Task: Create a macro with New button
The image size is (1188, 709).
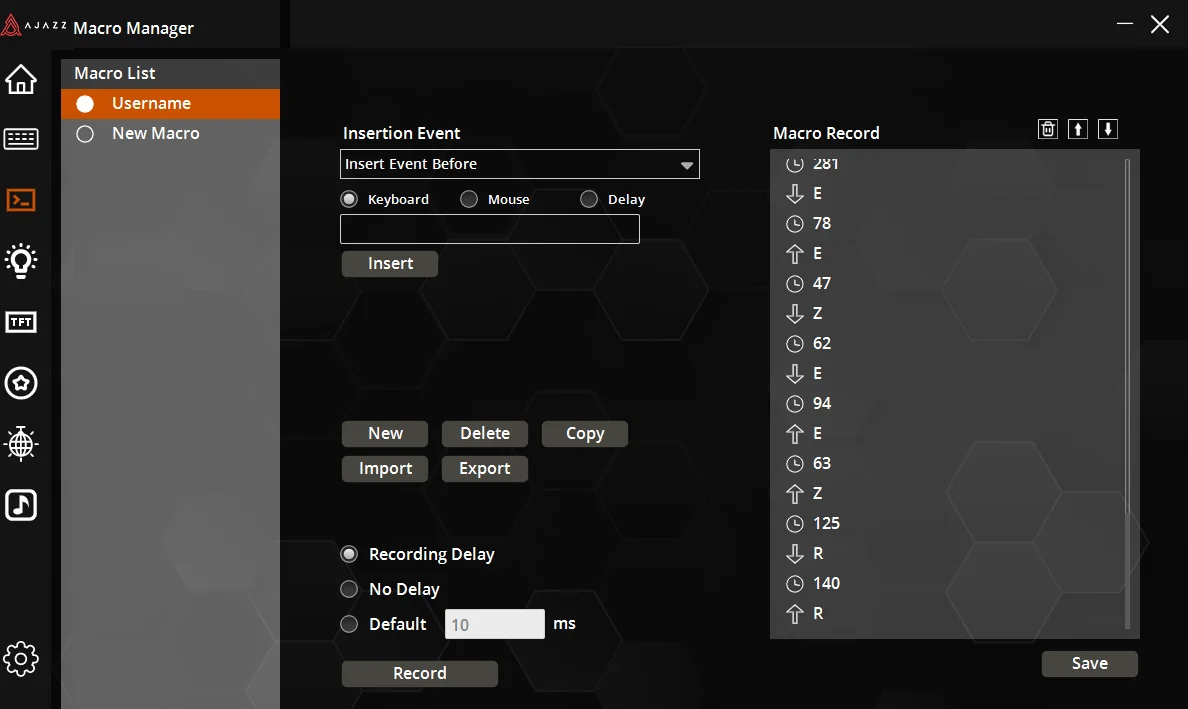Action: [385, 434]
